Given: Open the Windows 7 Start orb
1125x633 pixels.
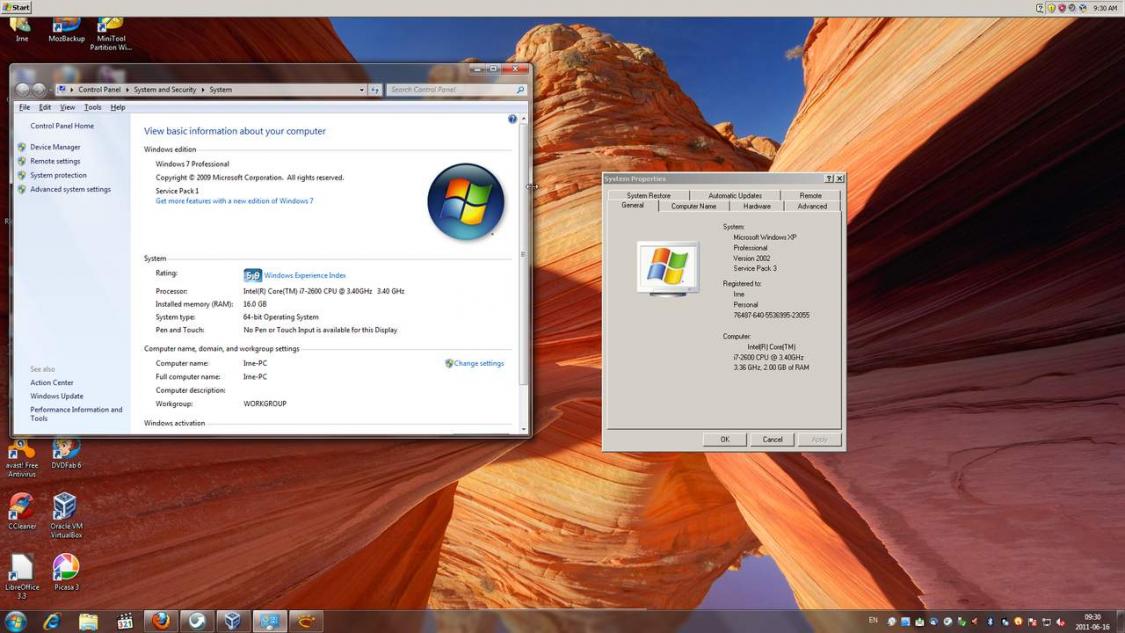Looking at the screenshot, I should pyautogui.click(x=15, y=621).
